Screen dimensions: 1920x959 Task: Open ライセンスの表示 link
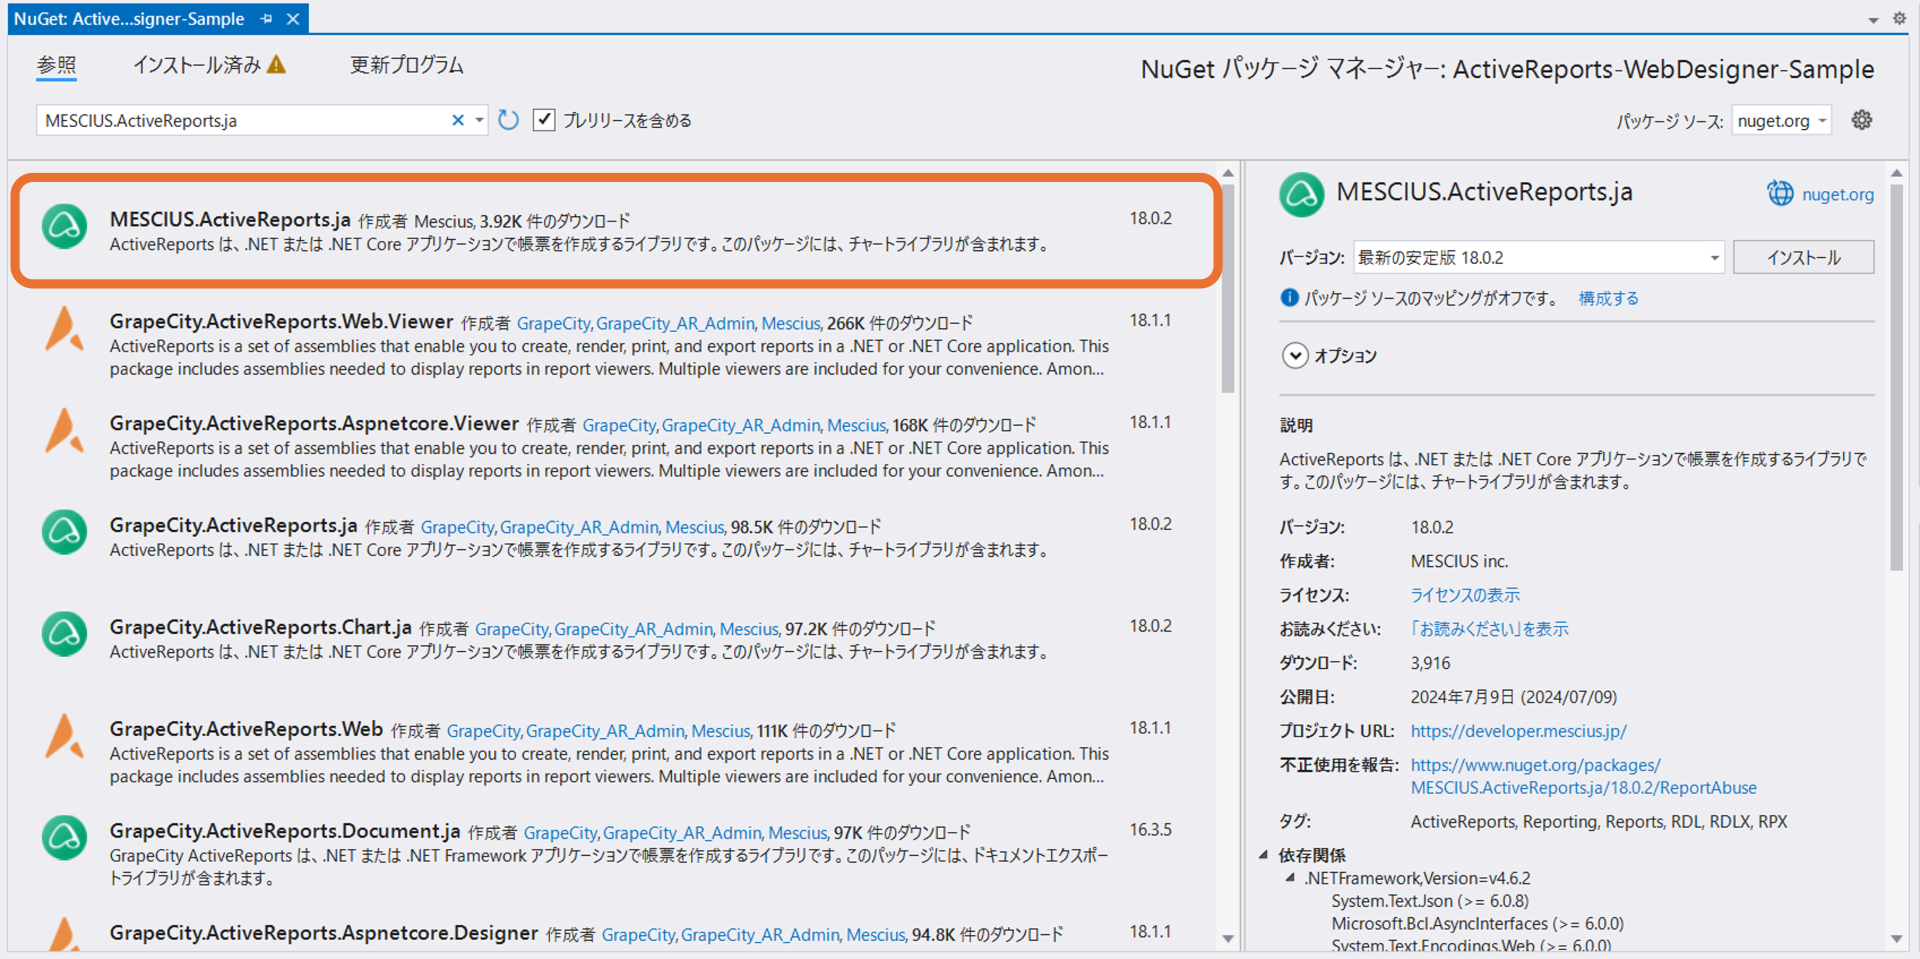pos(1465,595)
